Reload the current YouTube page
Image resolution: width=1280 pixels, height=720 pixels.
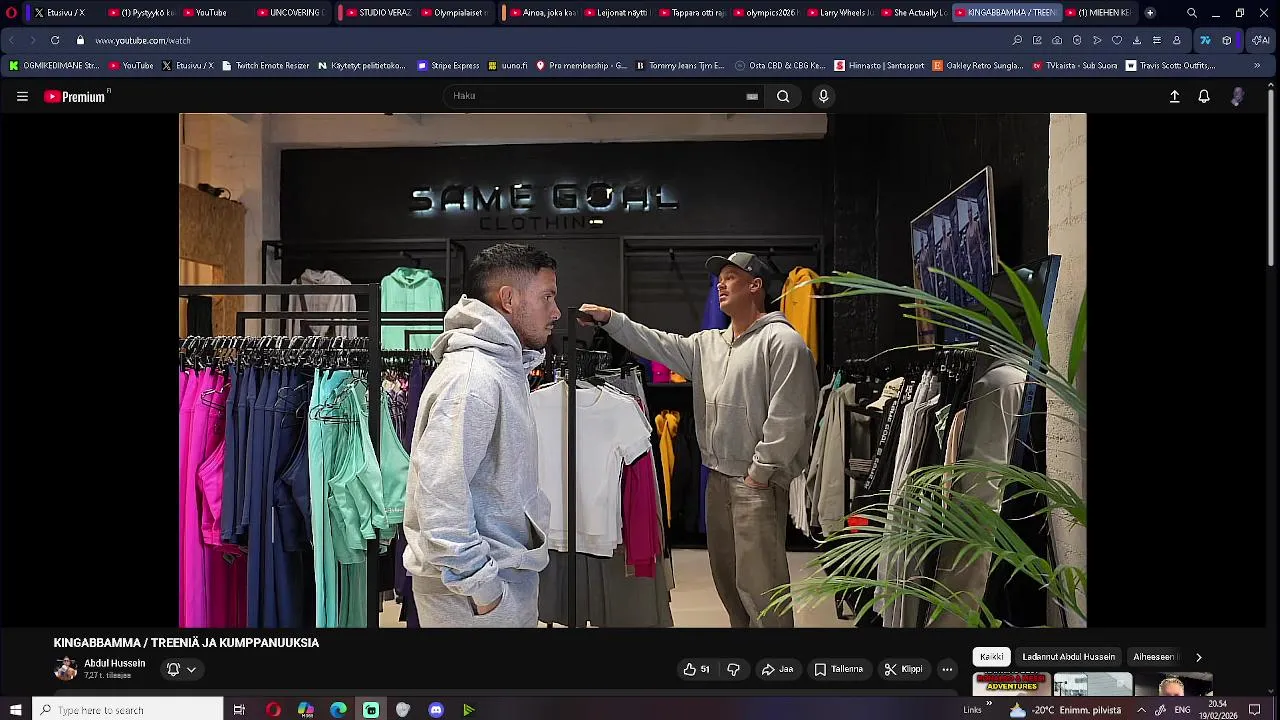[x=54, y=40]
